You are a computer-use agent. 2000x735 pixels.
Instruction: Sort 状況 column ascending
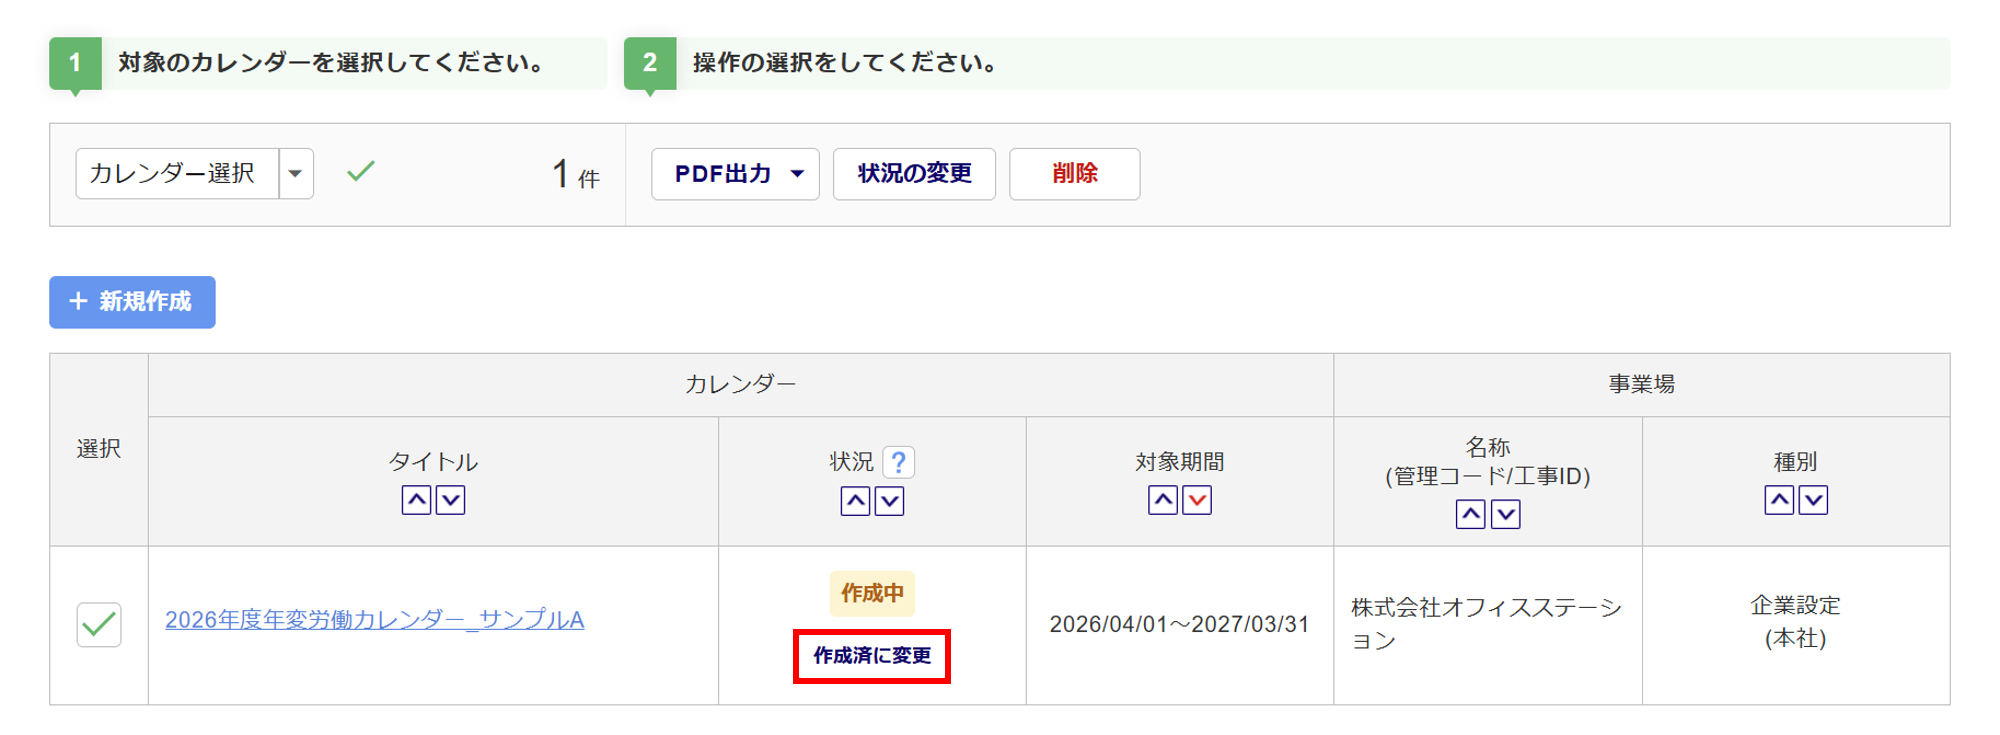[x=855, y=501]
